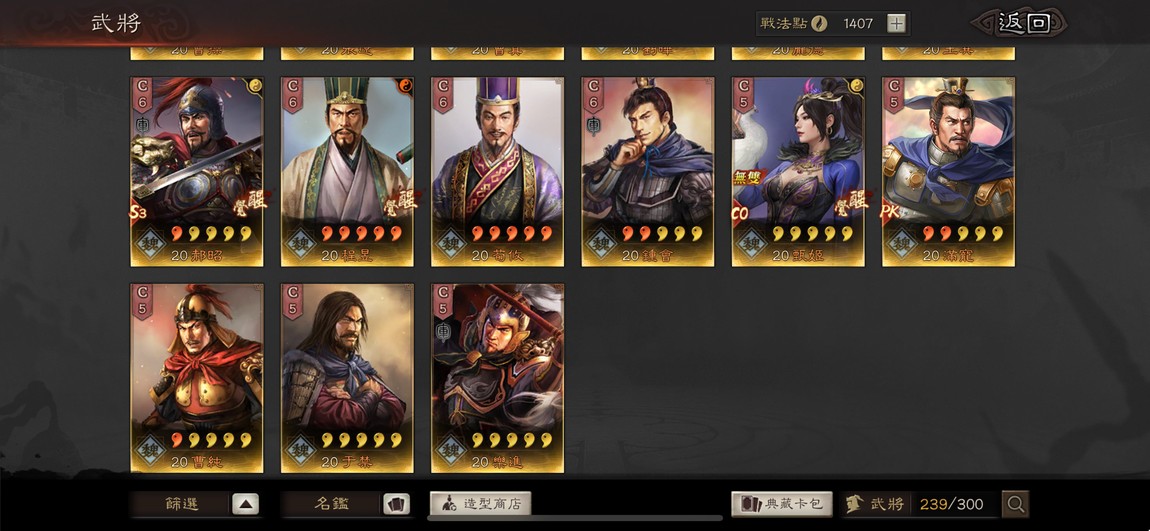
Task: Click the magnifier search icon beside 武將 count
Action: [x=1016, y=504]
